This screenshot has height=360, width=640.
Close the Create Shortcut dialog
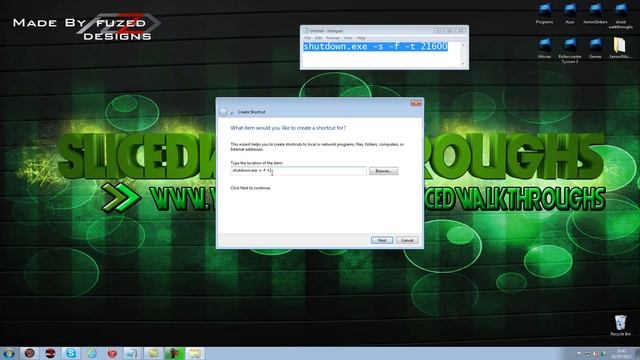click(416, 103)
